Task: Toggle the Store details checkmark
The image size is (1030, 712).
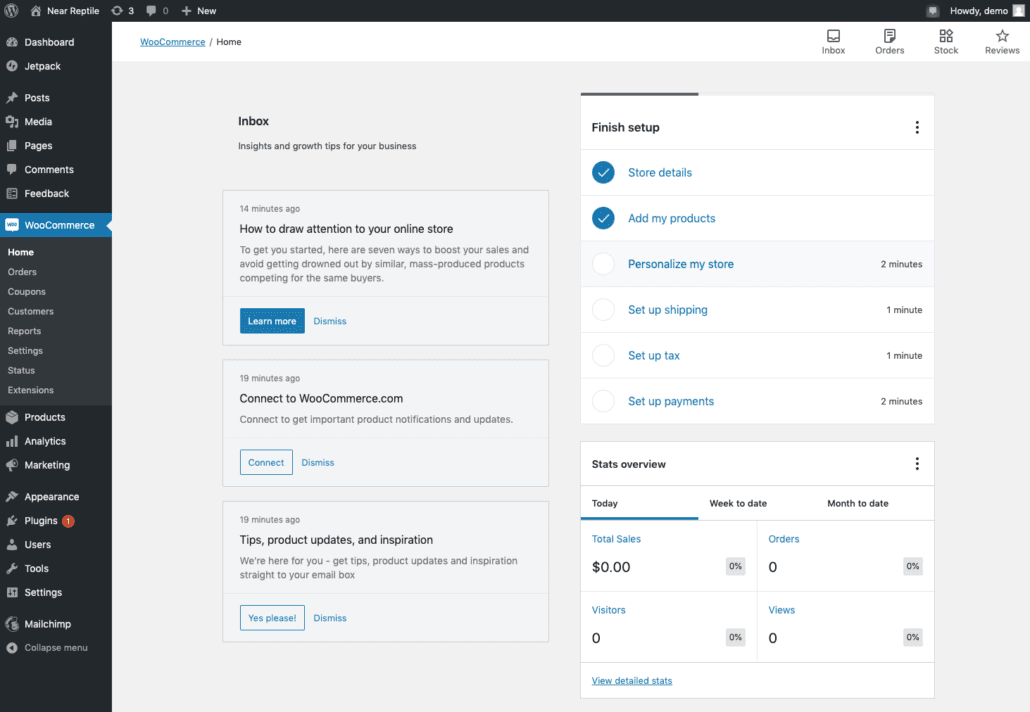Action: coord(603,173)
